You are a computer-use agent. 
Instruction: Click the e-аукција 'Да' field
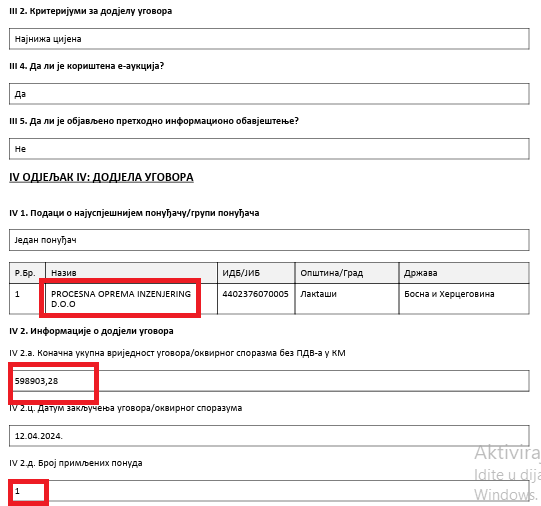[269, 94]
